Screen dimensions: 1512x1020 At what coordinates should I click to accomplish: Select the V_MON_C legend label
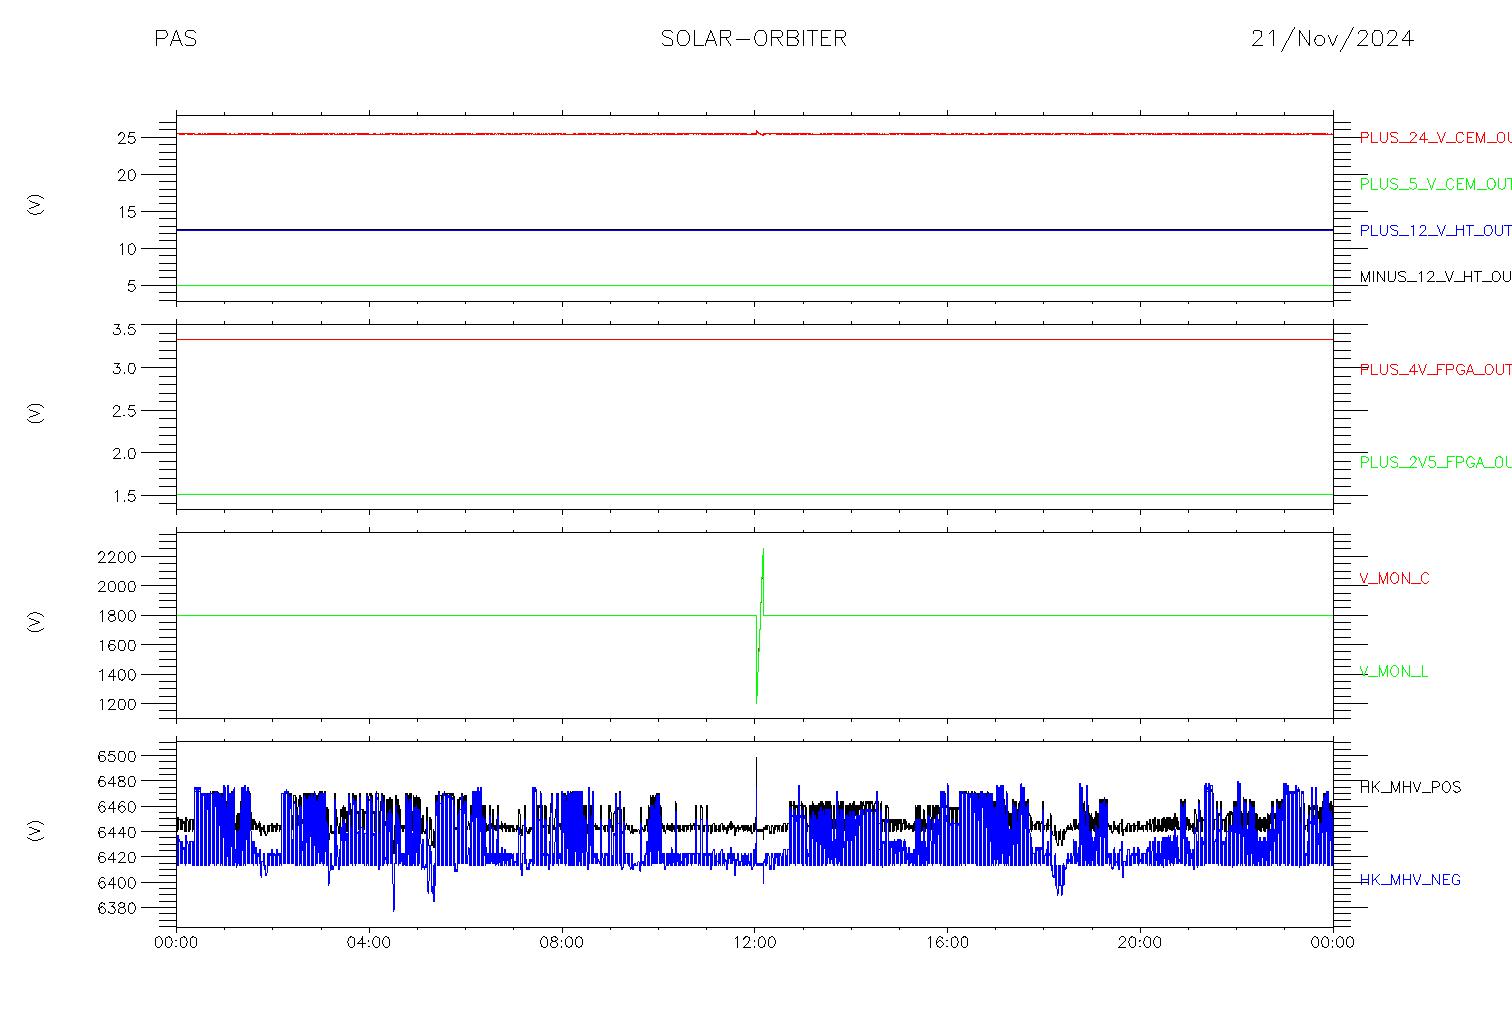tap(1394, 579)
